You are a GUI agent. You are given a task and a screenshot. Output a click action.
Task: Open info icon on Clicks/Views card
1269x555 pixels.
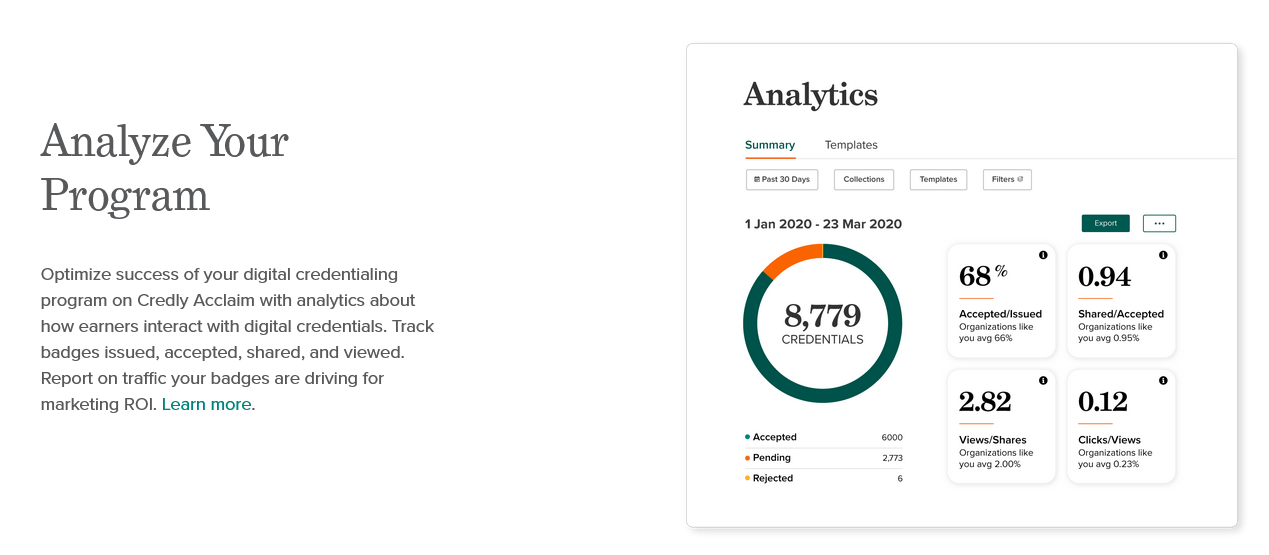click(1163, 381)
